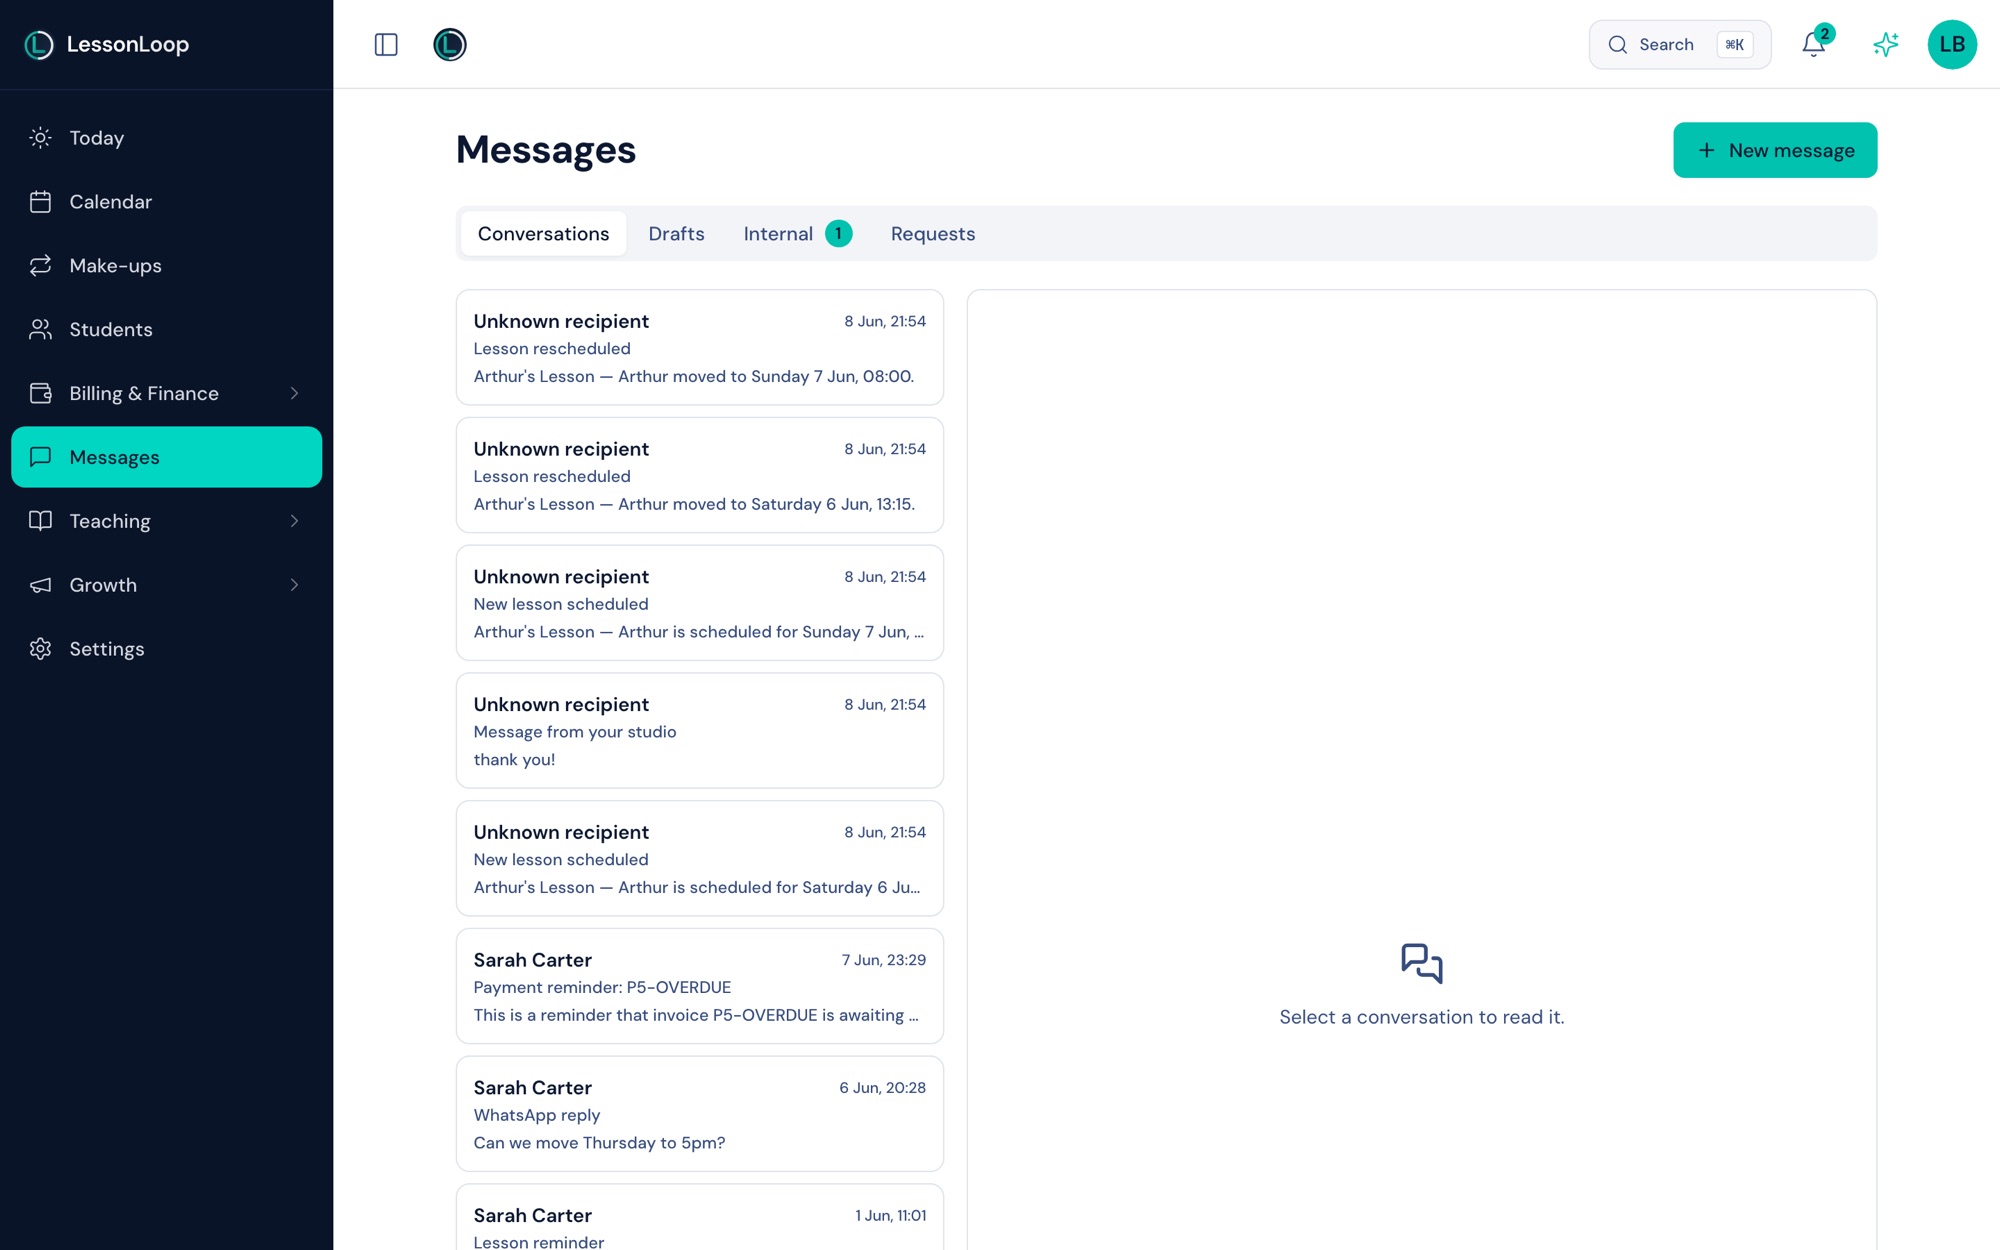2000x1250 pixels.
Task: Select Messages in the sidebar
Action: 166,457
